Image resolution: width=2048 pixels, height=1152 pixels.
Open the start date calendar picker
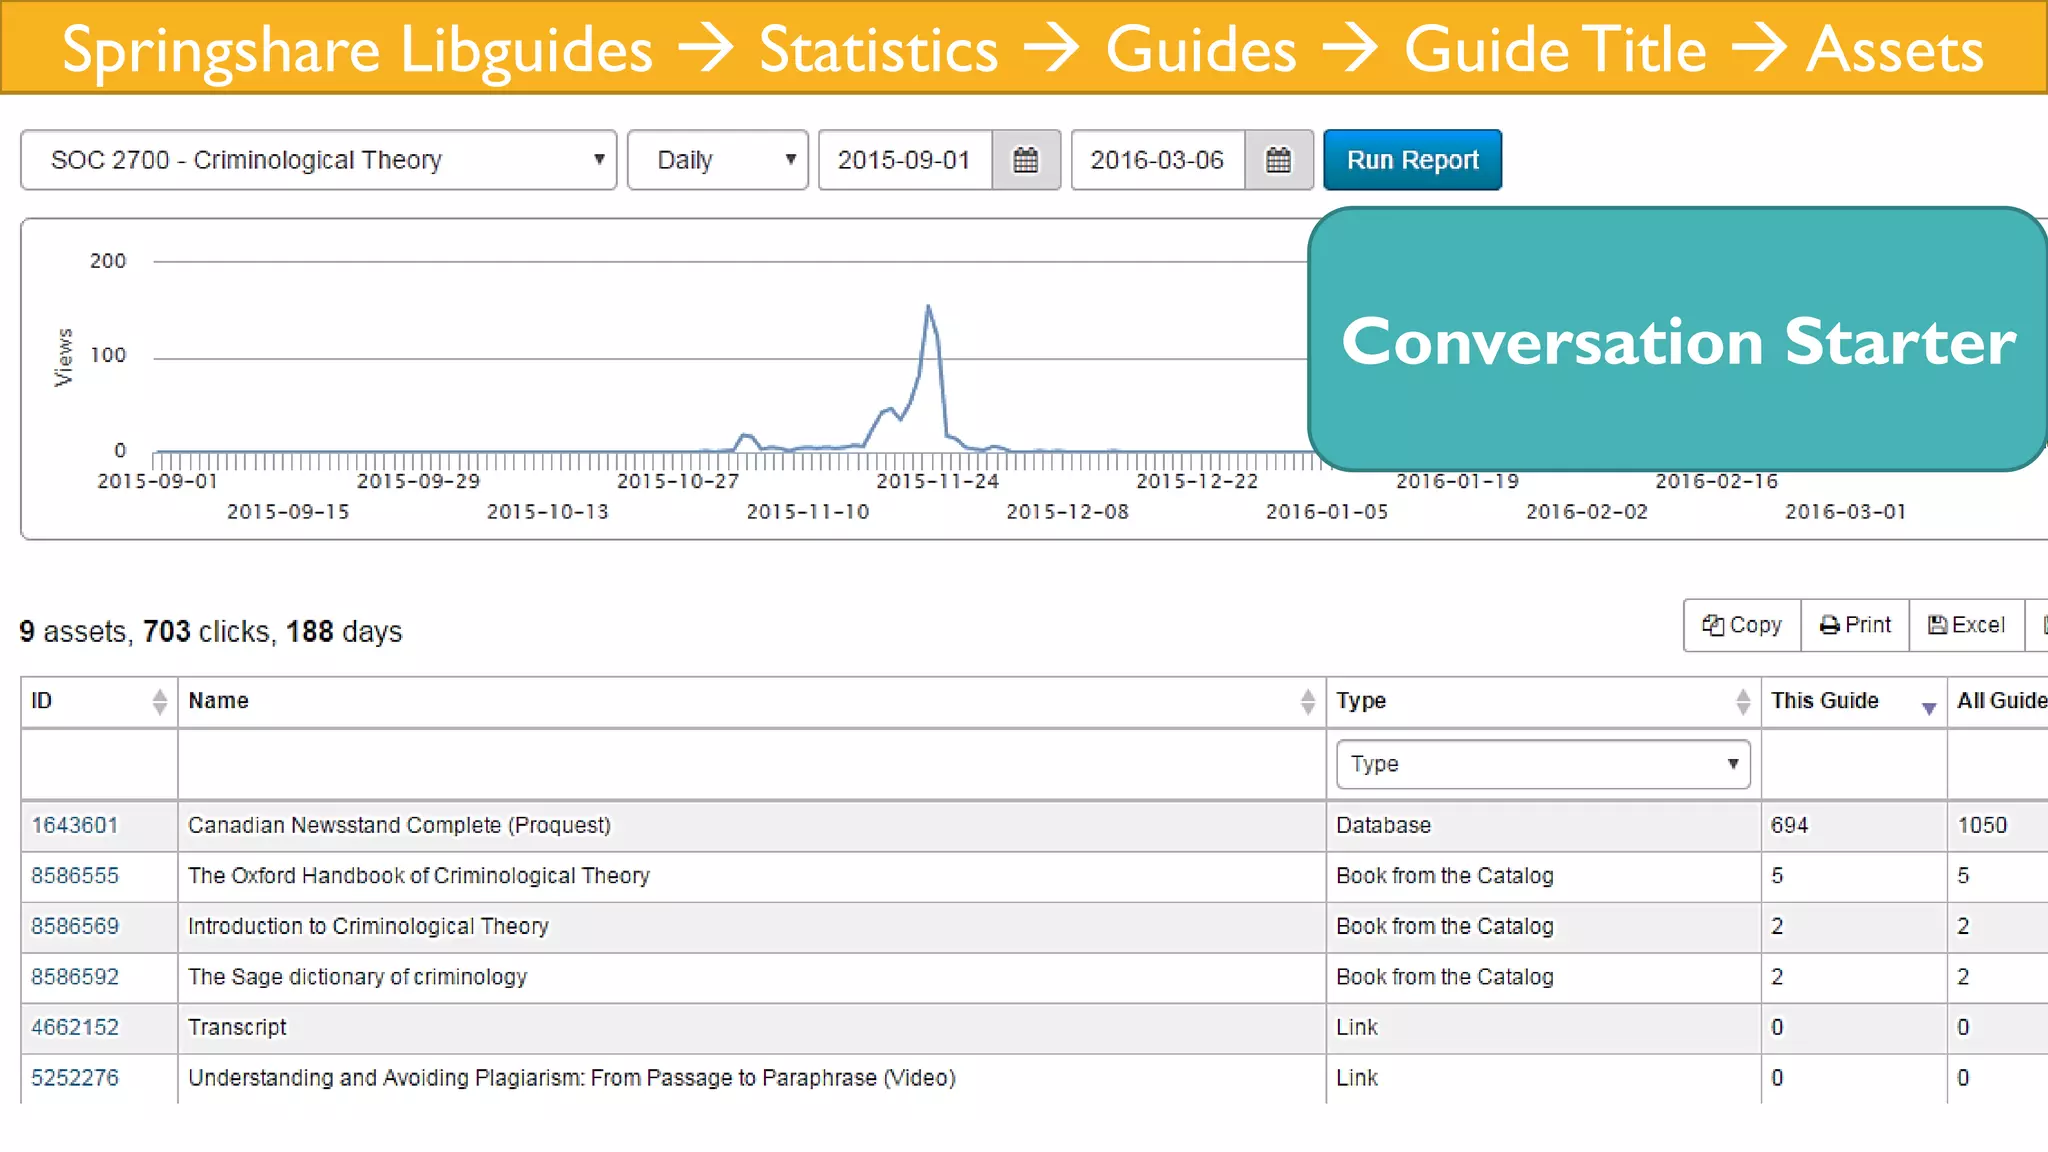tap(1026, 160)
